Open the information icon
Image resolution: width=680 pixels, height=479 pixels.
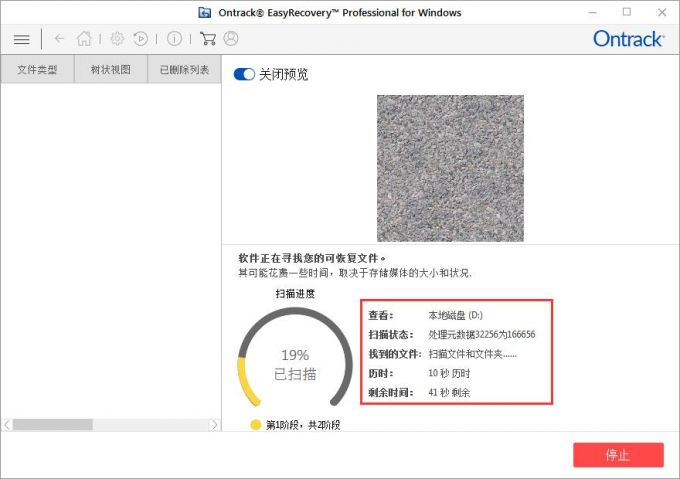(x=174, y=39)
